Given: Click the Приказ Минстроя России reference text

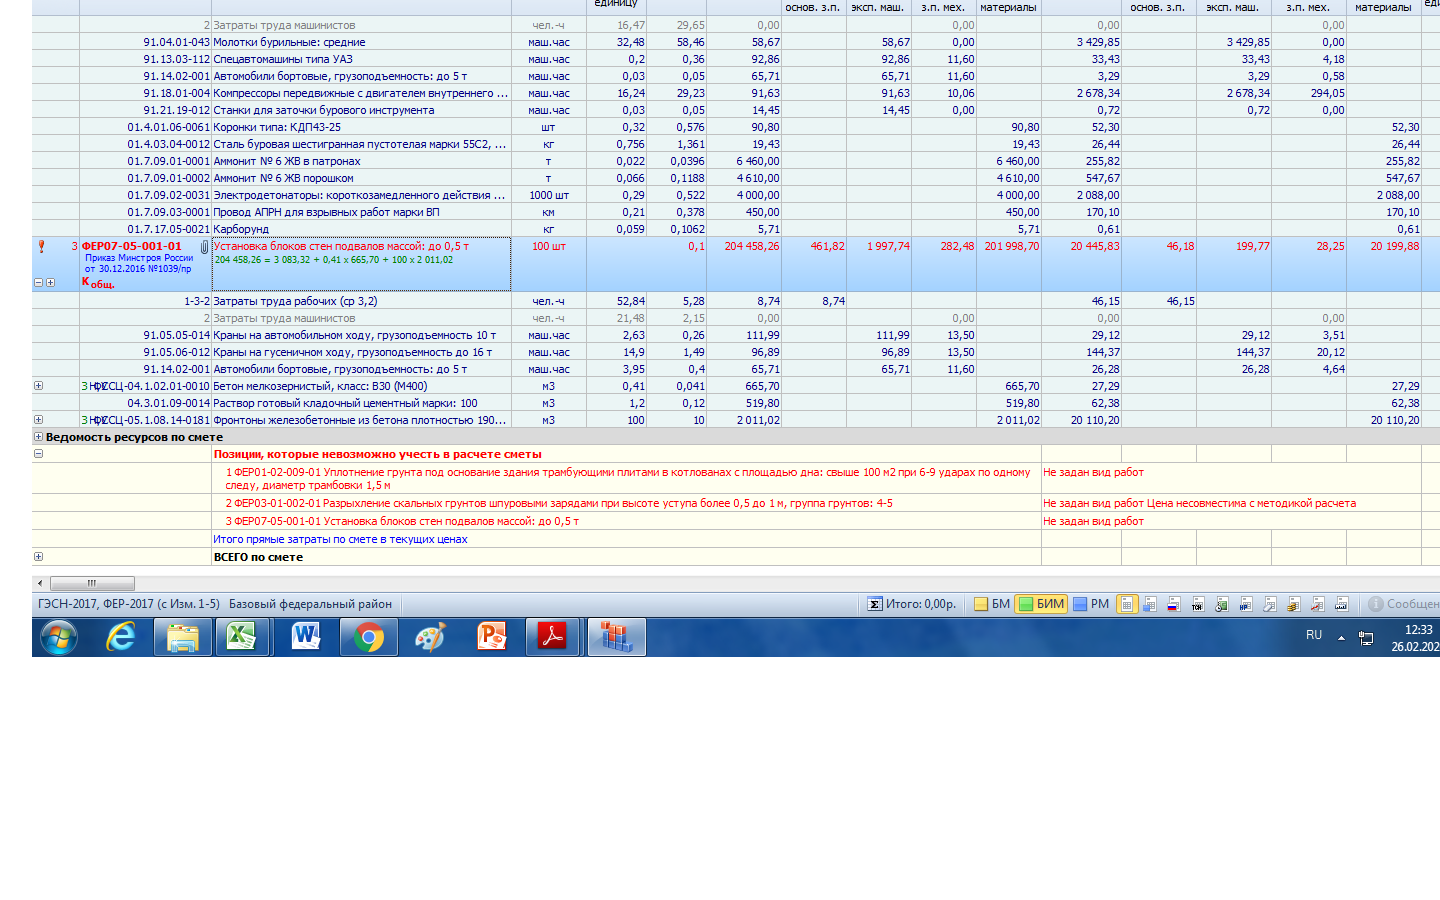Looking at the screenshot, I should 139,263.
